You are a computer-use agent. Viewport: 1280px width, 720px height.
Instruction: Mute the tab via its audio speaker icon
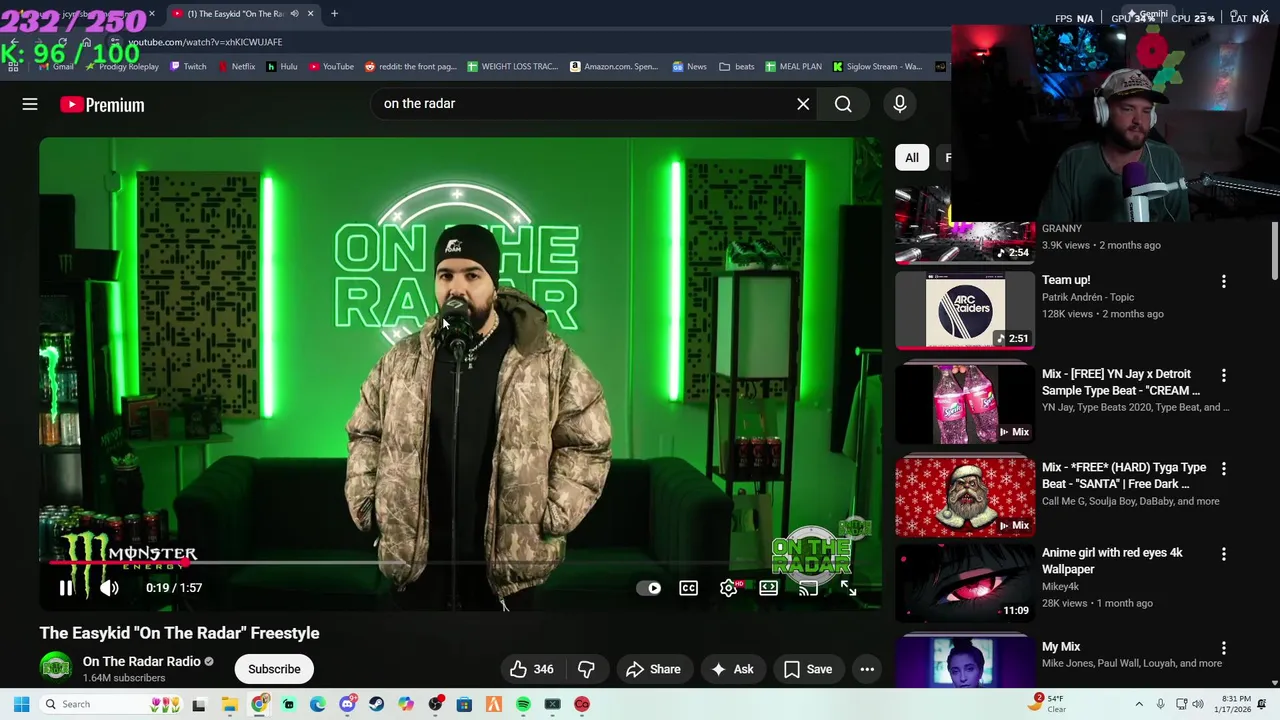(294, 14)
